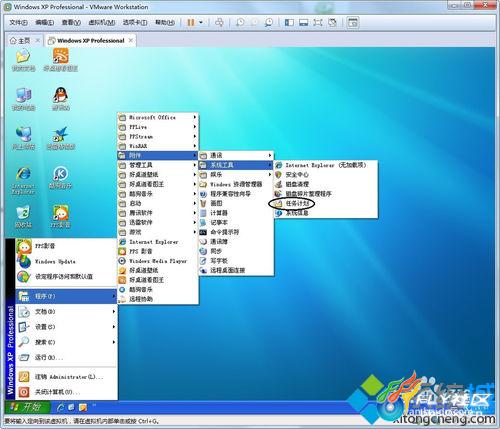Viewport: 500px width, 429px height.
Task: Open 程序兼容性向导 entry
Action: pyautogui.click(x=236, y=194)
